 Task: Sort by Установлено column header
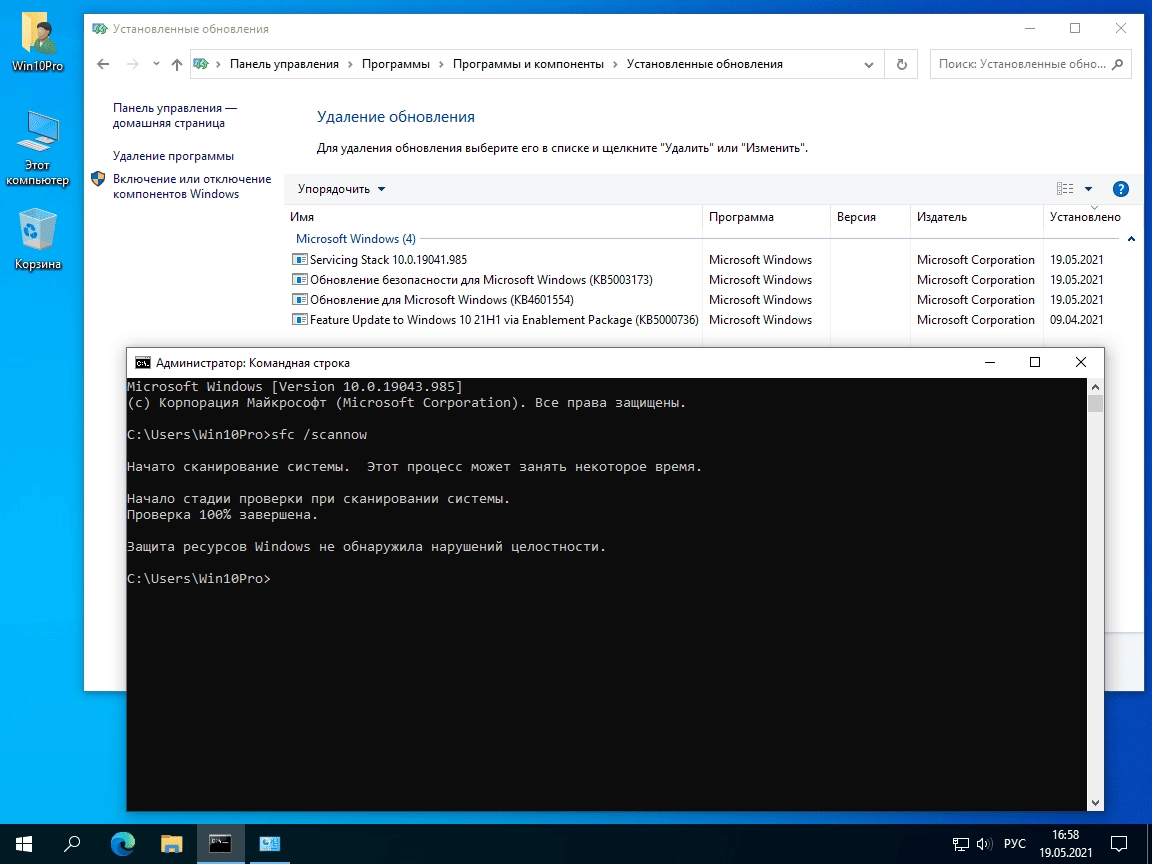(x=1085, y=217)
